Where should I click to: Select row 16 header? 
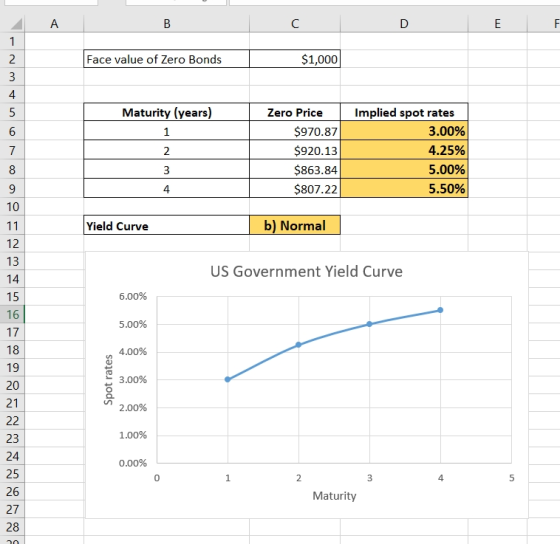click(12, 315)
